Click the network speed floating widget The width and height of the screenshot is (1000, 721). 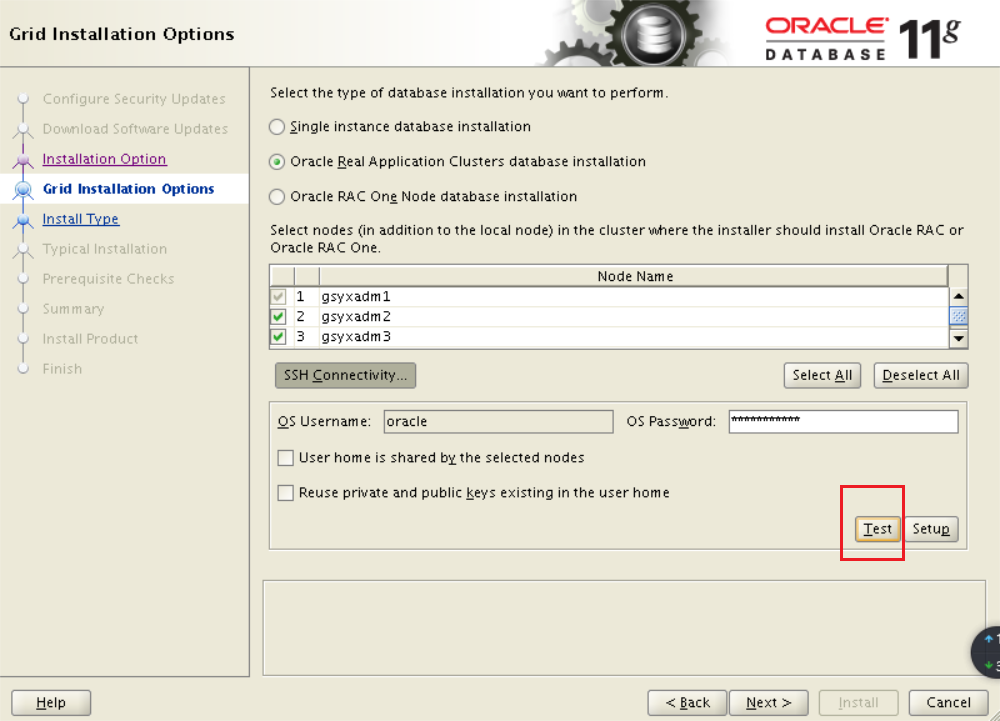click(986, 652)
